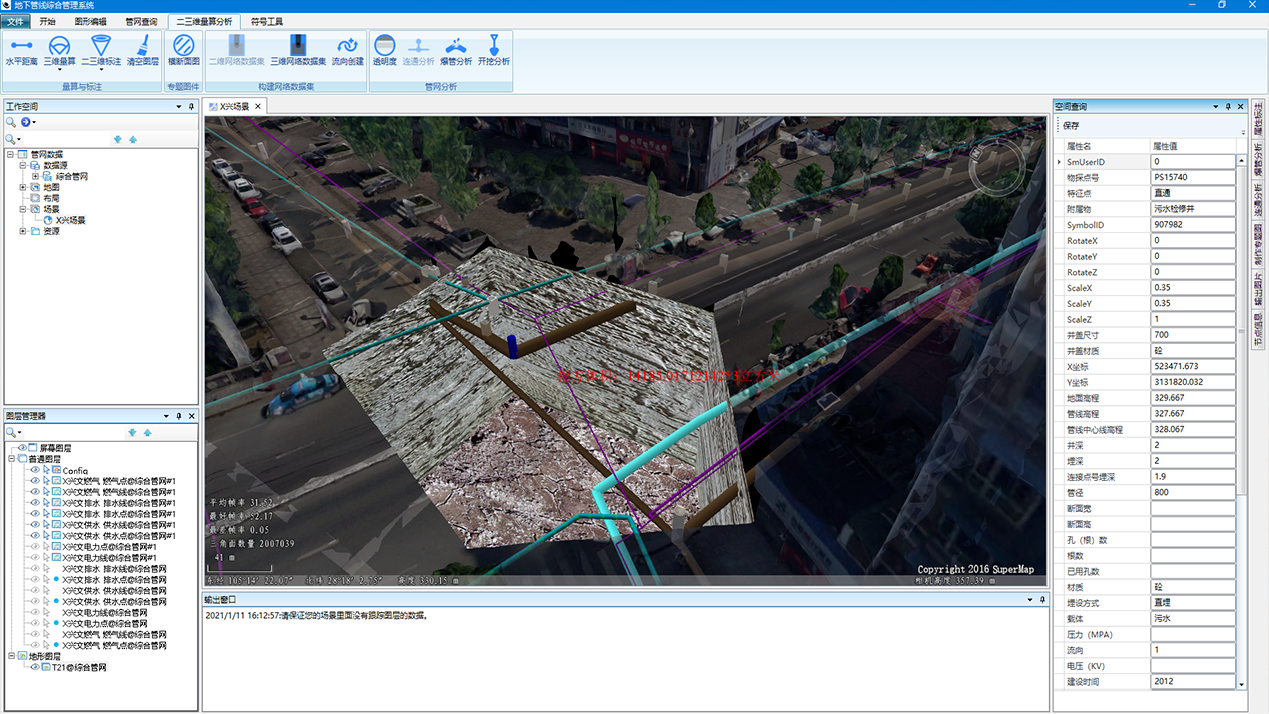Click the 三维网络数据集 icon

298,50
